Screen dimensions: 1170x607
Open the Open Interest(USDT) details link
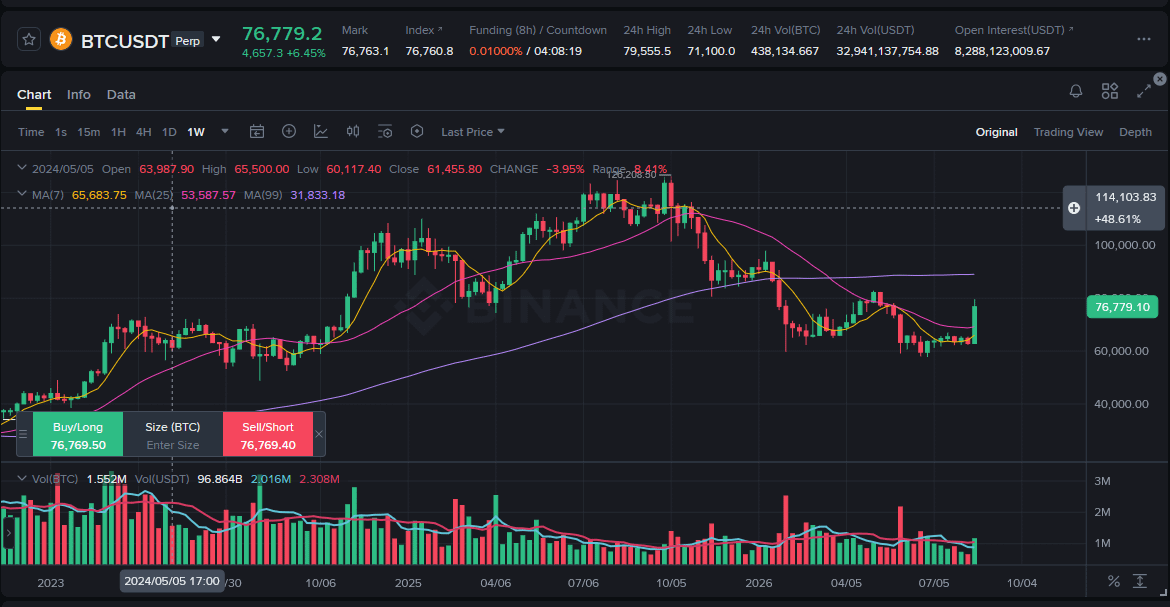pos(1014,30)
